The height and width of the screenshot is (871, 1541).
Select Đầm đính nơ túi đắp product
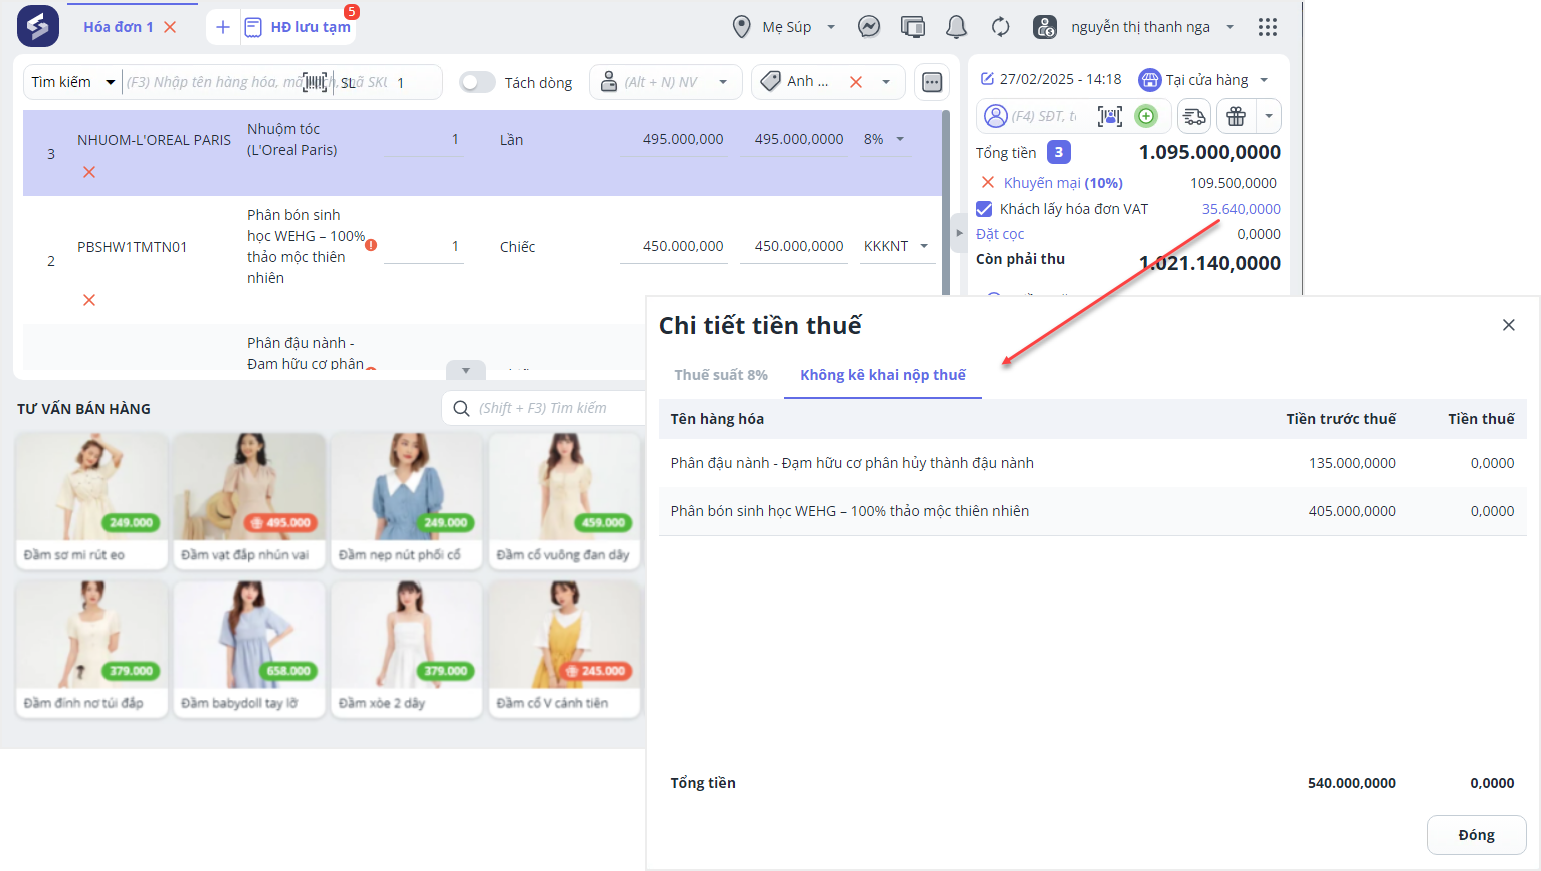(92, 649)
